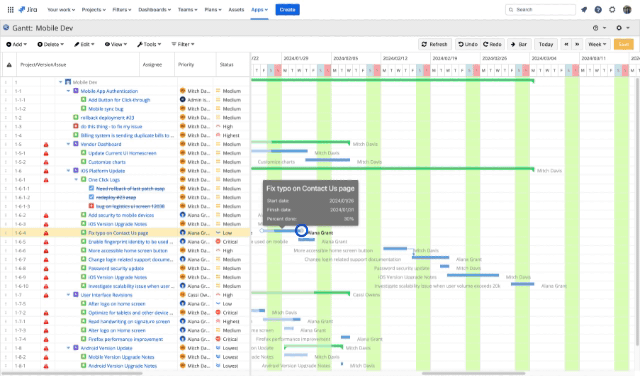
Task: Redo the last change
Action: tap(492, 44)
